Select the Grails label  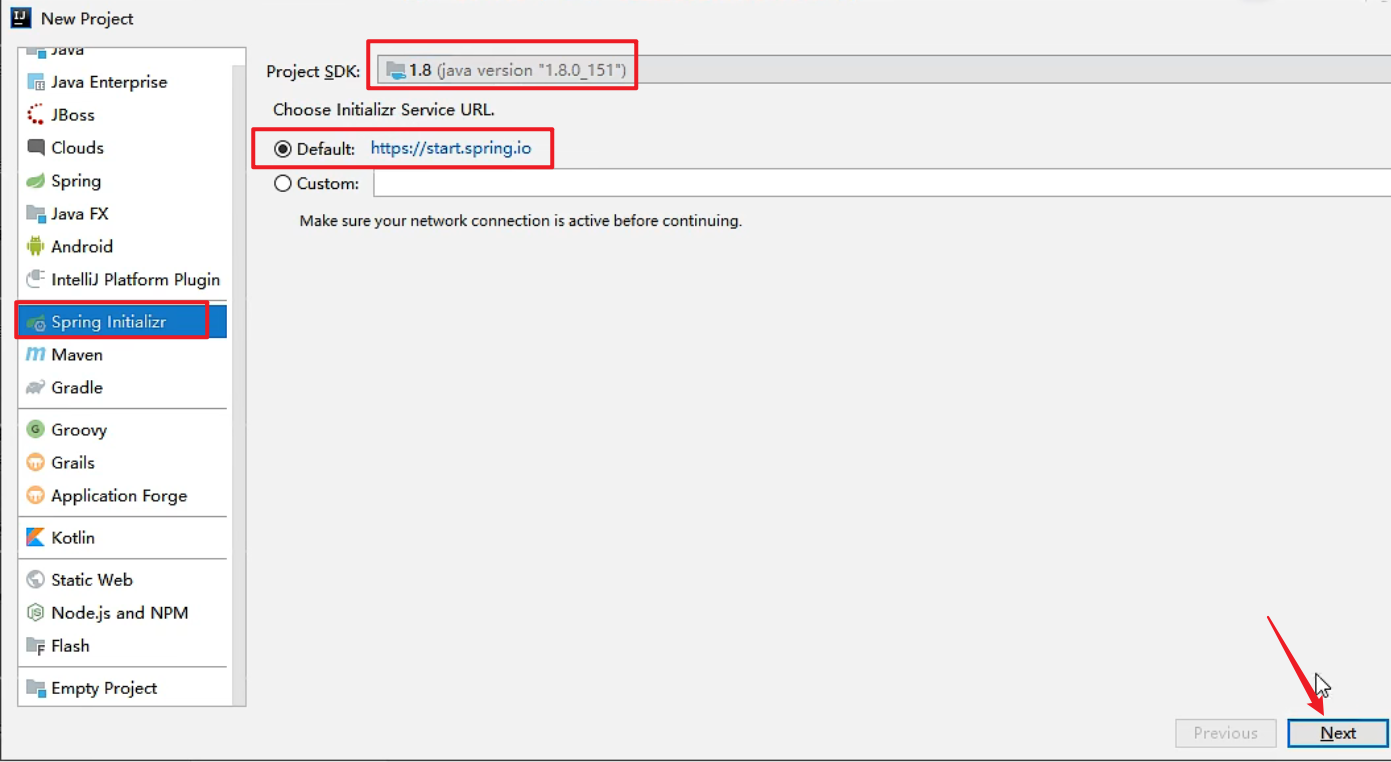coord(73,463)
